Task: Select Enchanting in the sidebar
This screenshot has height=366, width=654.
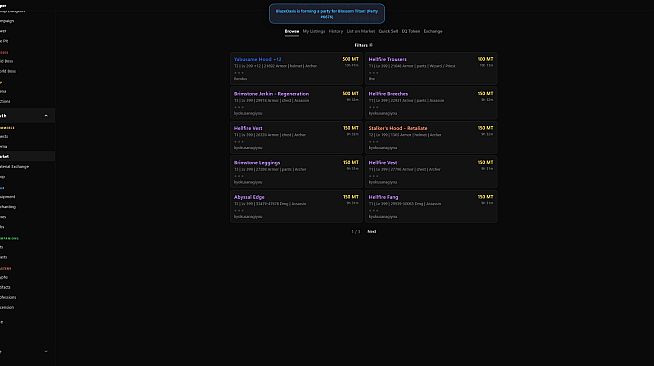Action: 8,207
